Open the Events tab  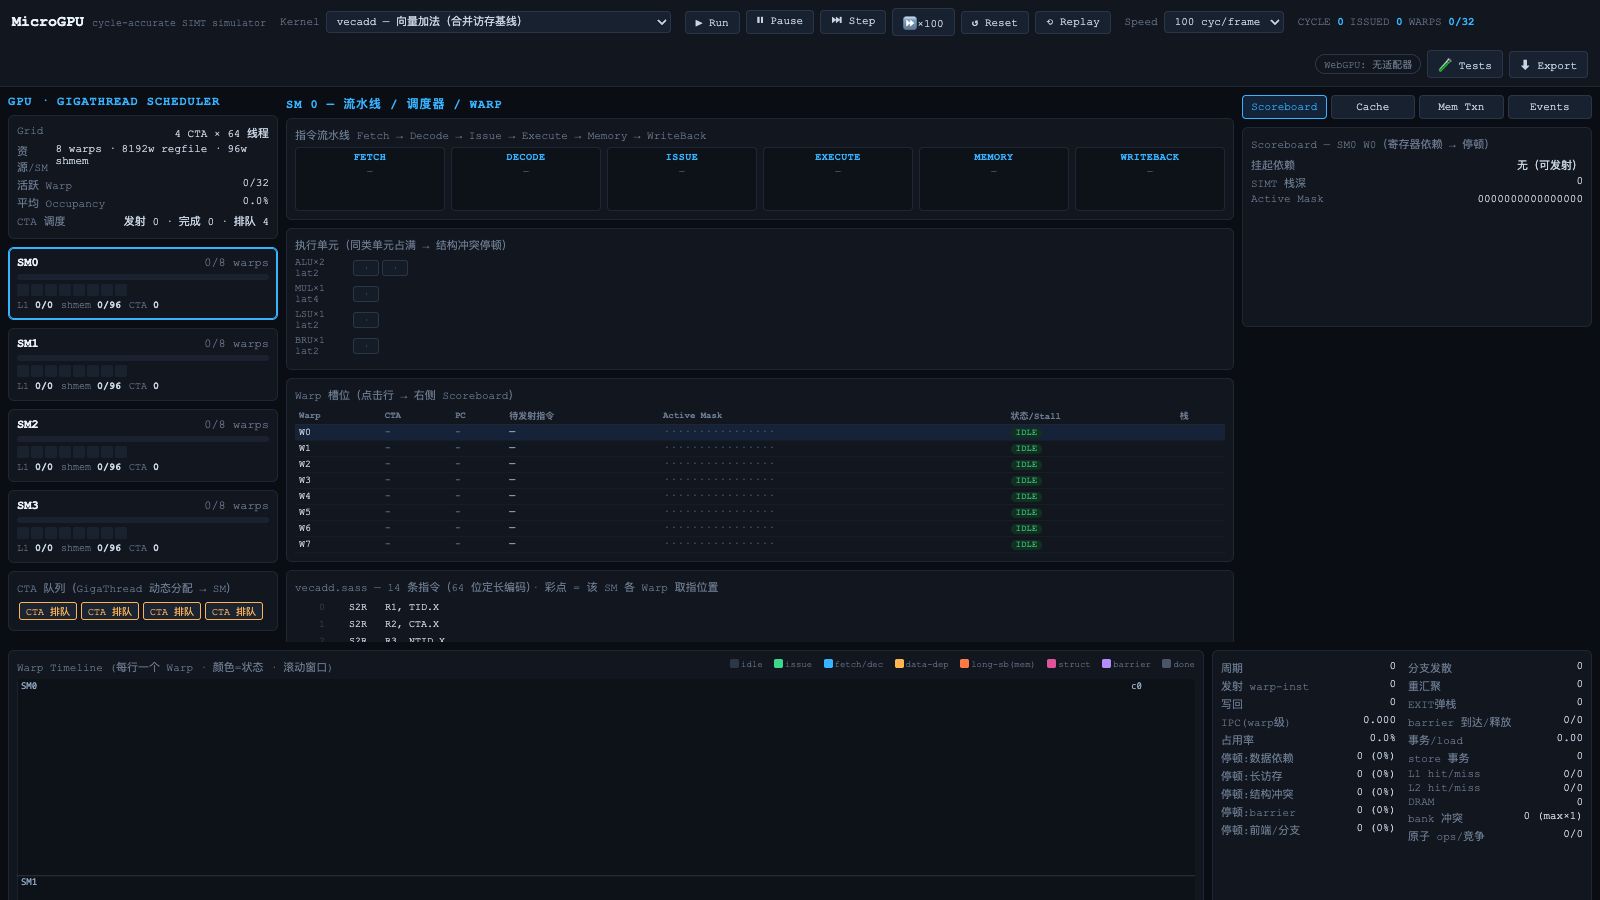1549,107
